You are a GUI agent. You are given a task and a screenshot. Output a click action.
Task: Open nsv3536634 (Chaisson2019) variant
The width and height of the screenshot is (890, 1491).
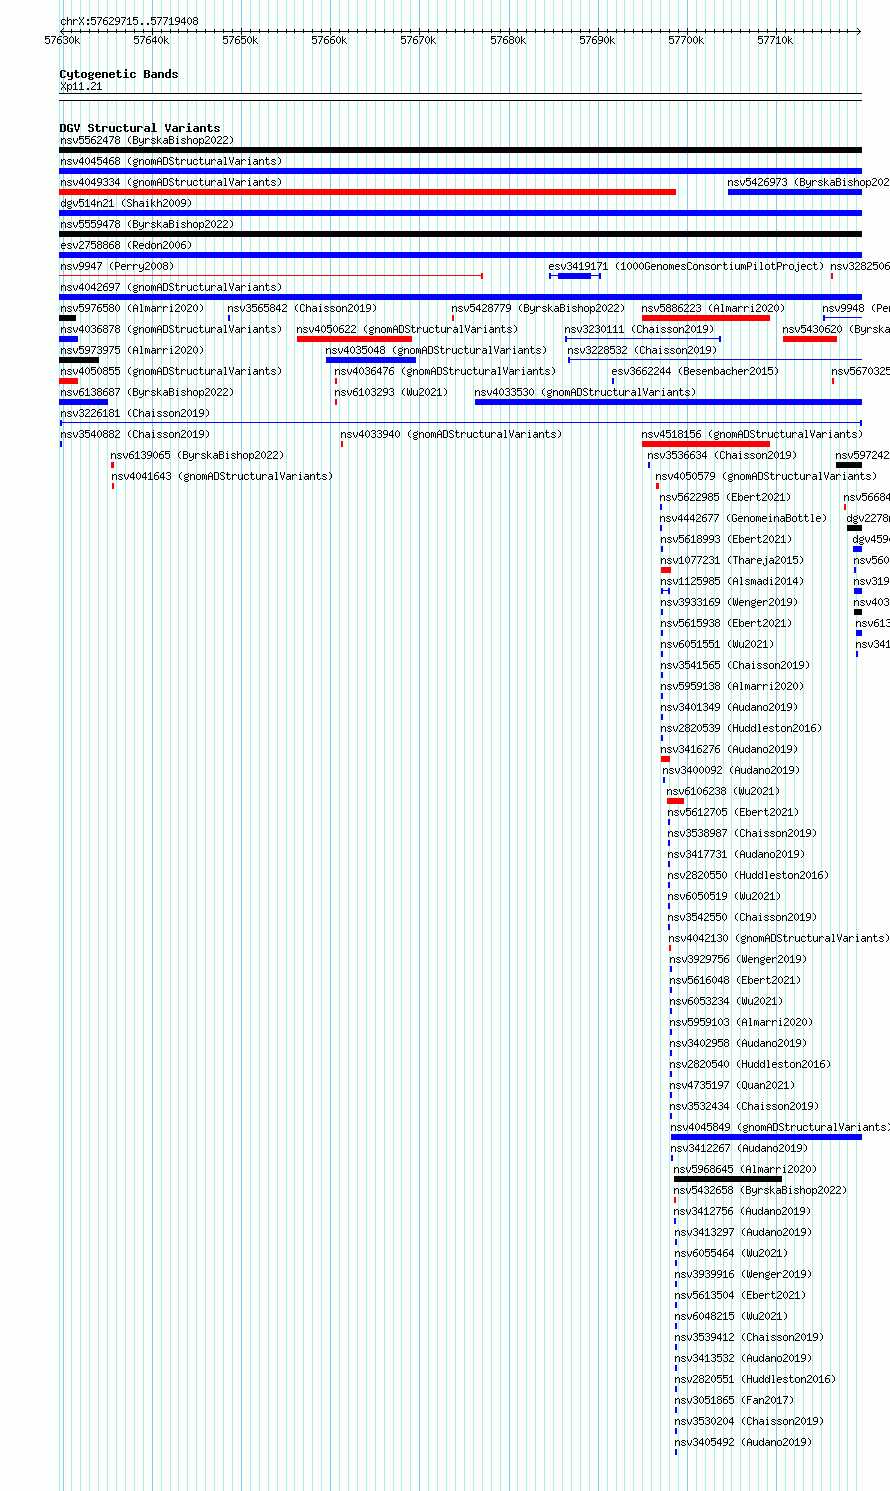pyautogui.click(x=722, y=456)
